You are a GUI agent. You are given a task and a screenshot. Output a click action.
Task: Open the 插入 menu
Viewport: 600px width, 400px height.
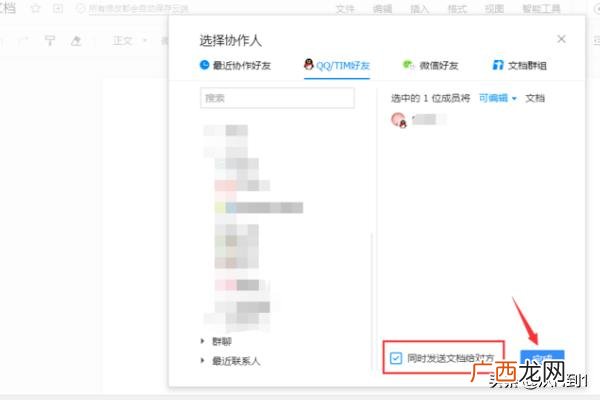coord(419,8)
